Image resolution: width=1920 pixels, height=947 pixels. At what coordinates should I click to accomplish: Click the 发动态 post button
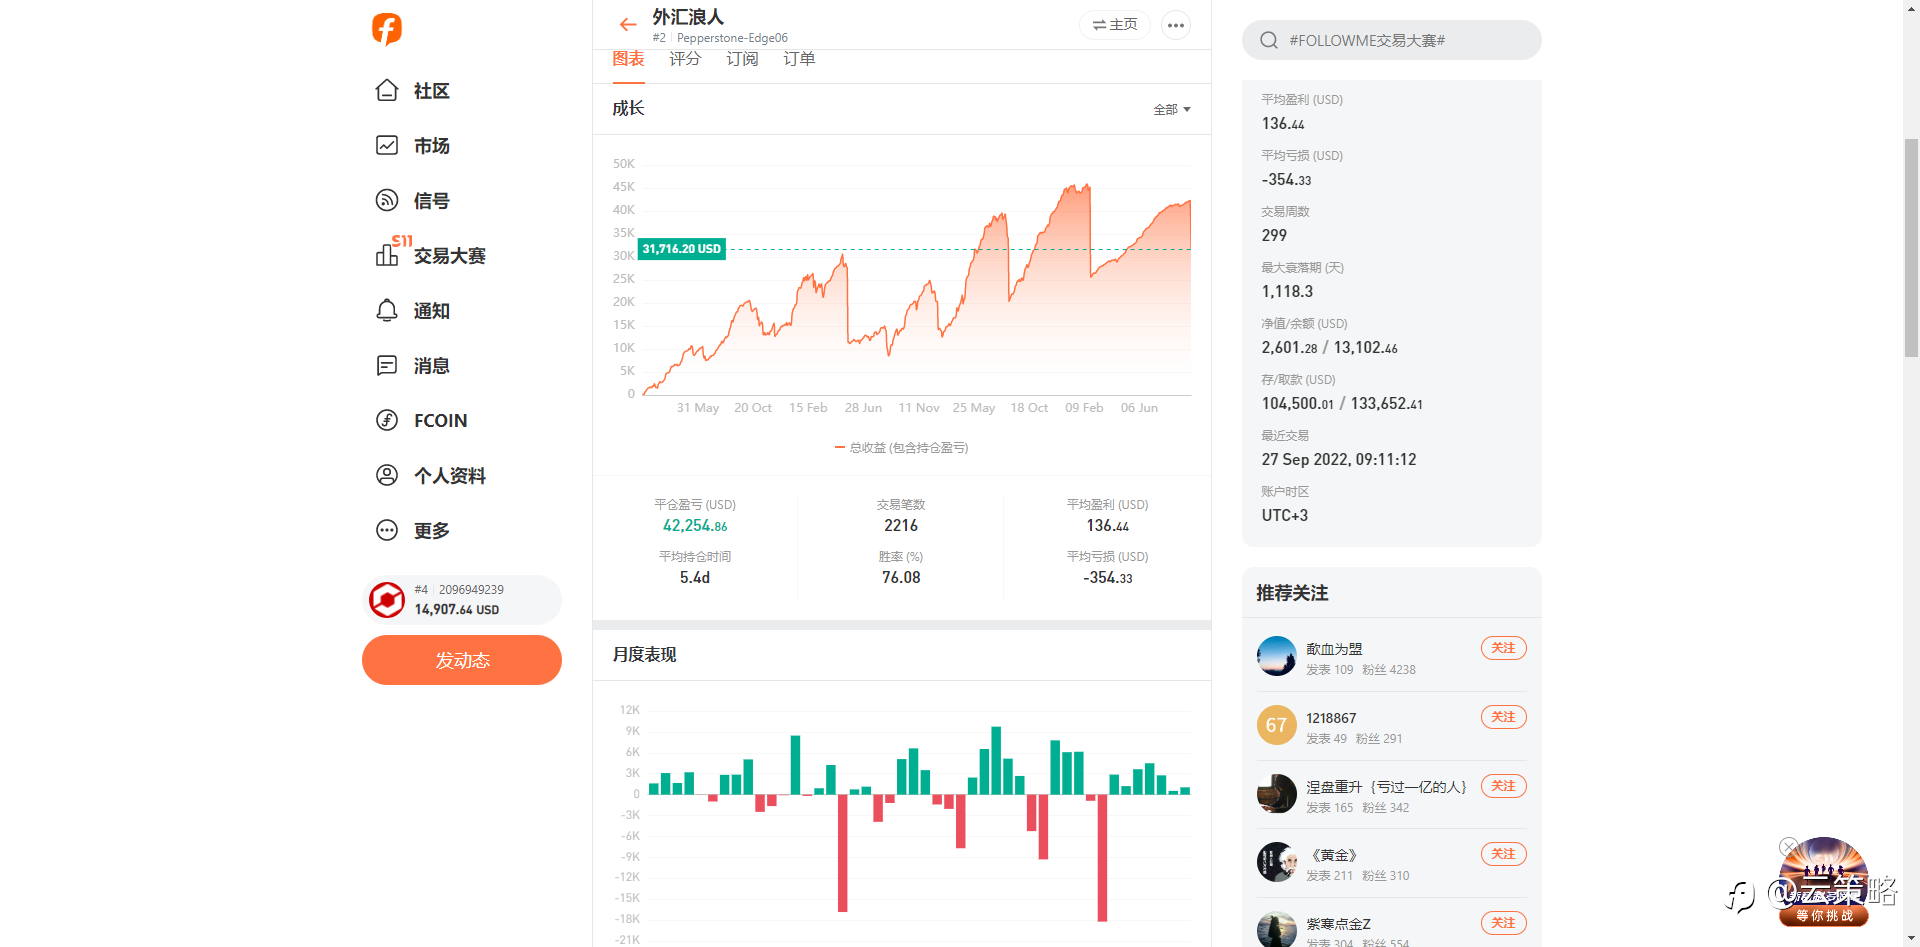(x=462, y=660)
